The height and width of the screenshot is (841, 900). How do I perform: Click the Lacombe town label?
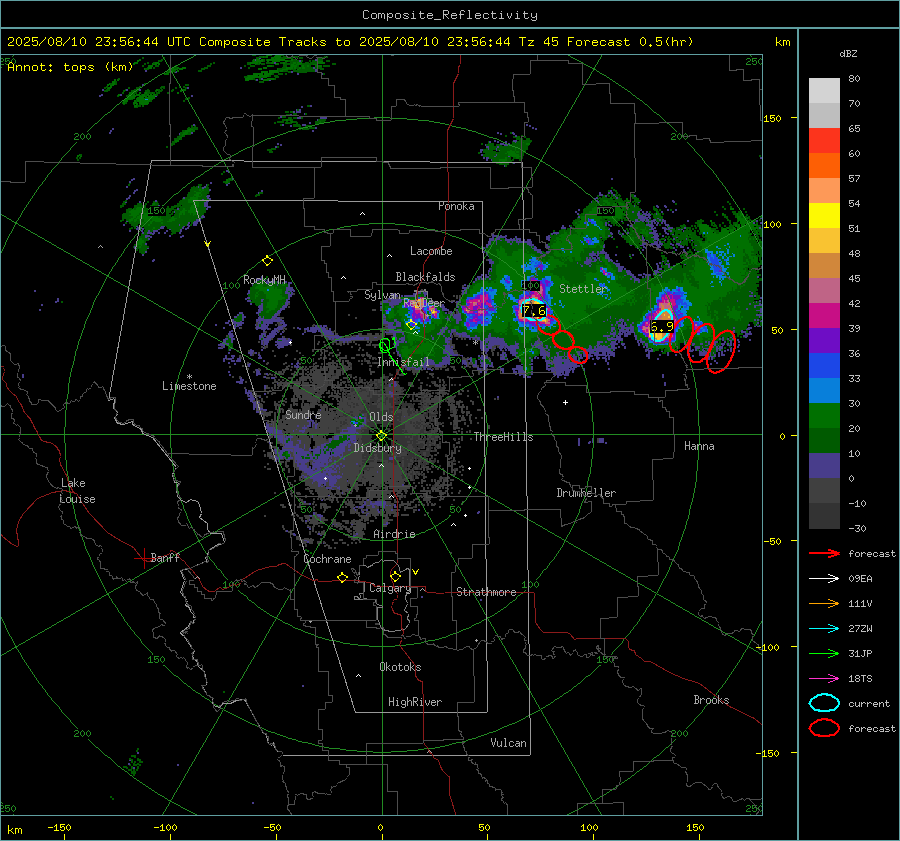(431, 251)
